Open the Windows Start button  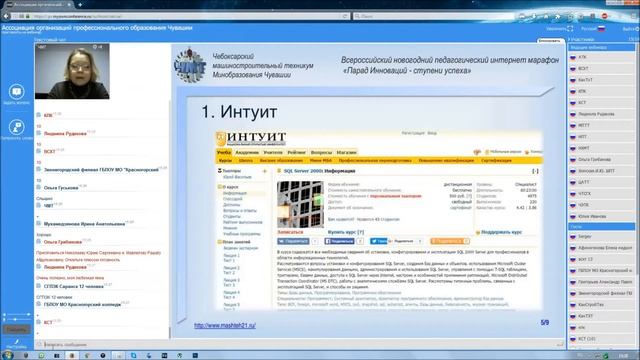(7, 355)
